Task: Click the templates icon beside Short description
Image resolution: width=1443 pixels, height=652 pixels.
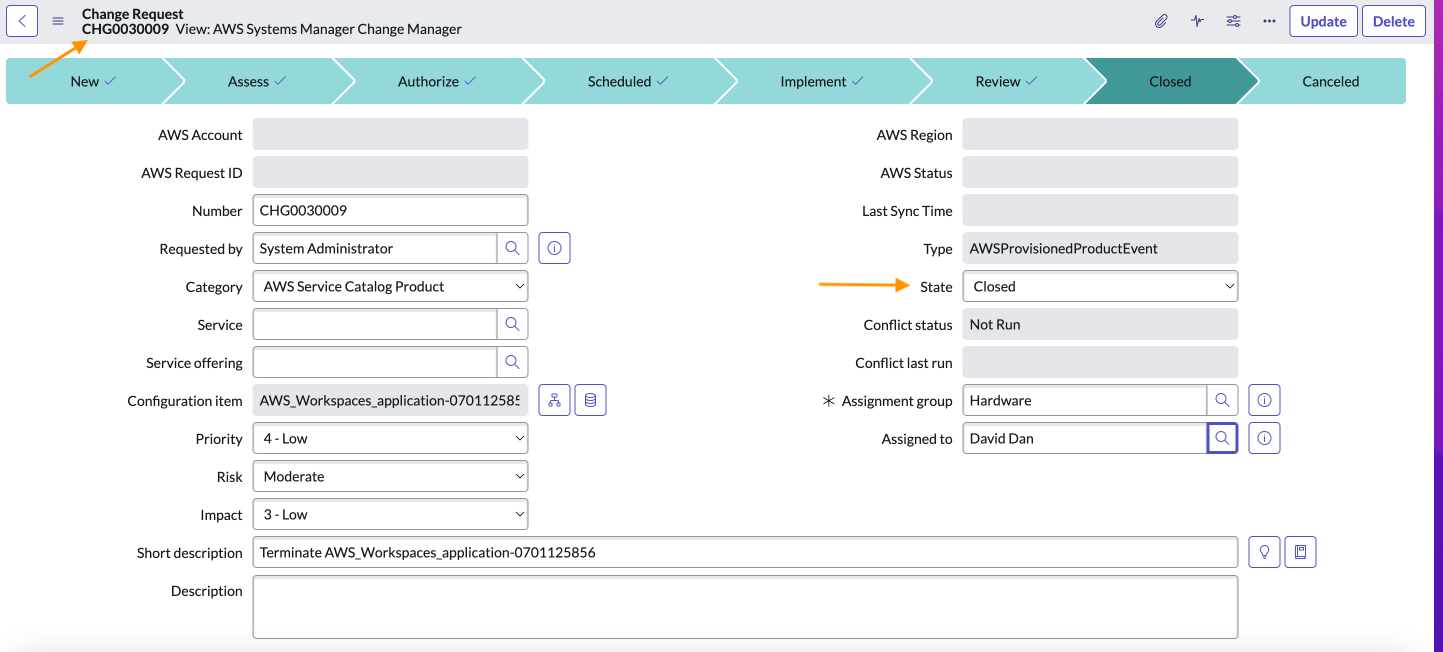Action: pos(1300,551)
